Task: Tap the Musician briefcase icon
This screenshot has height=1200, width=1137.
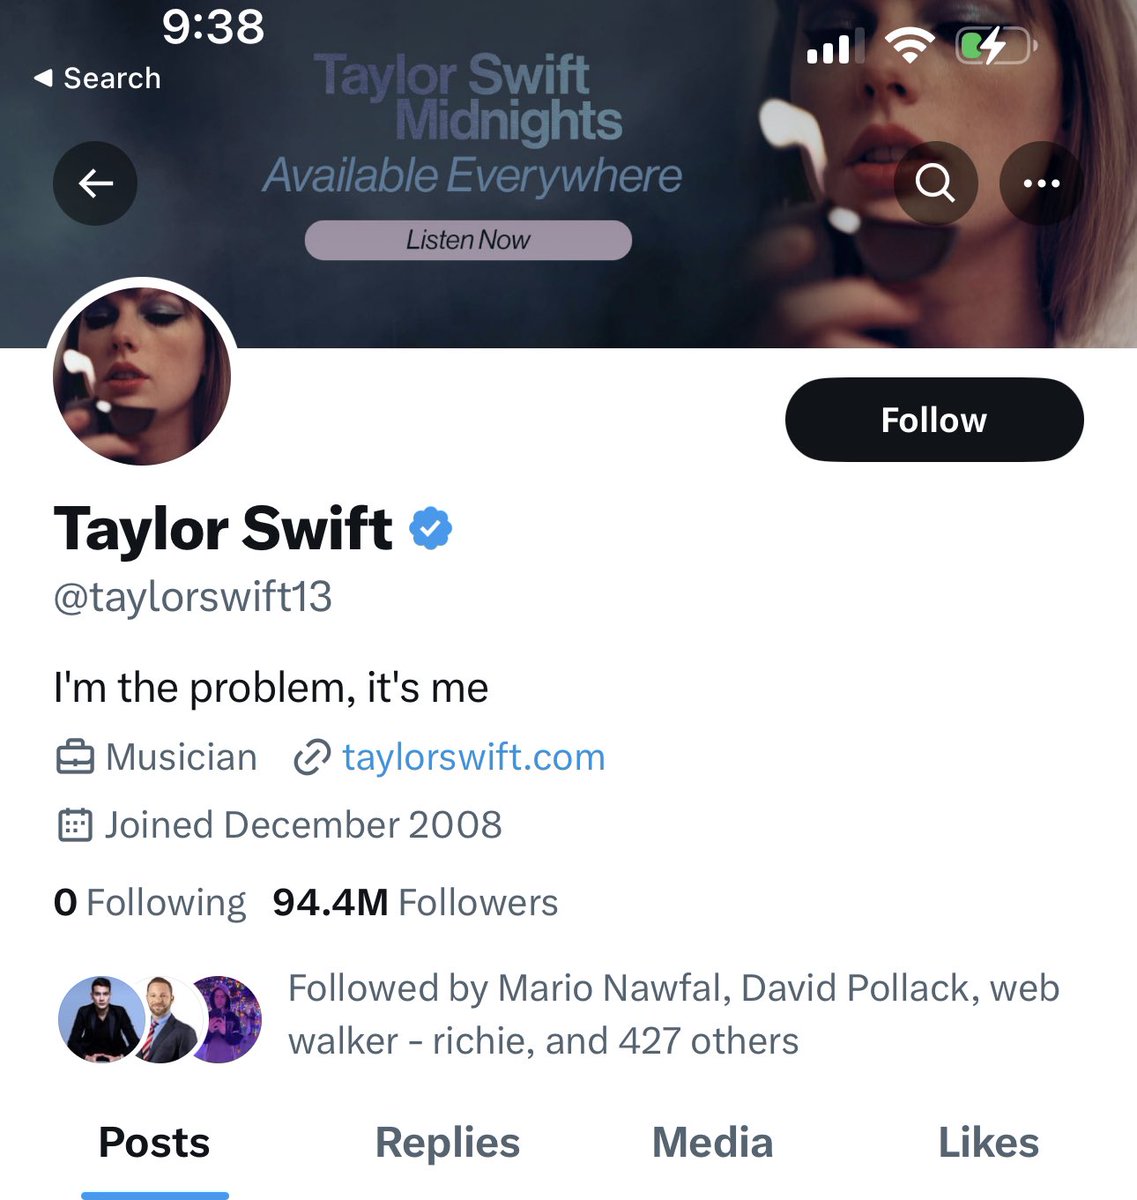Action: click(74, 758)
